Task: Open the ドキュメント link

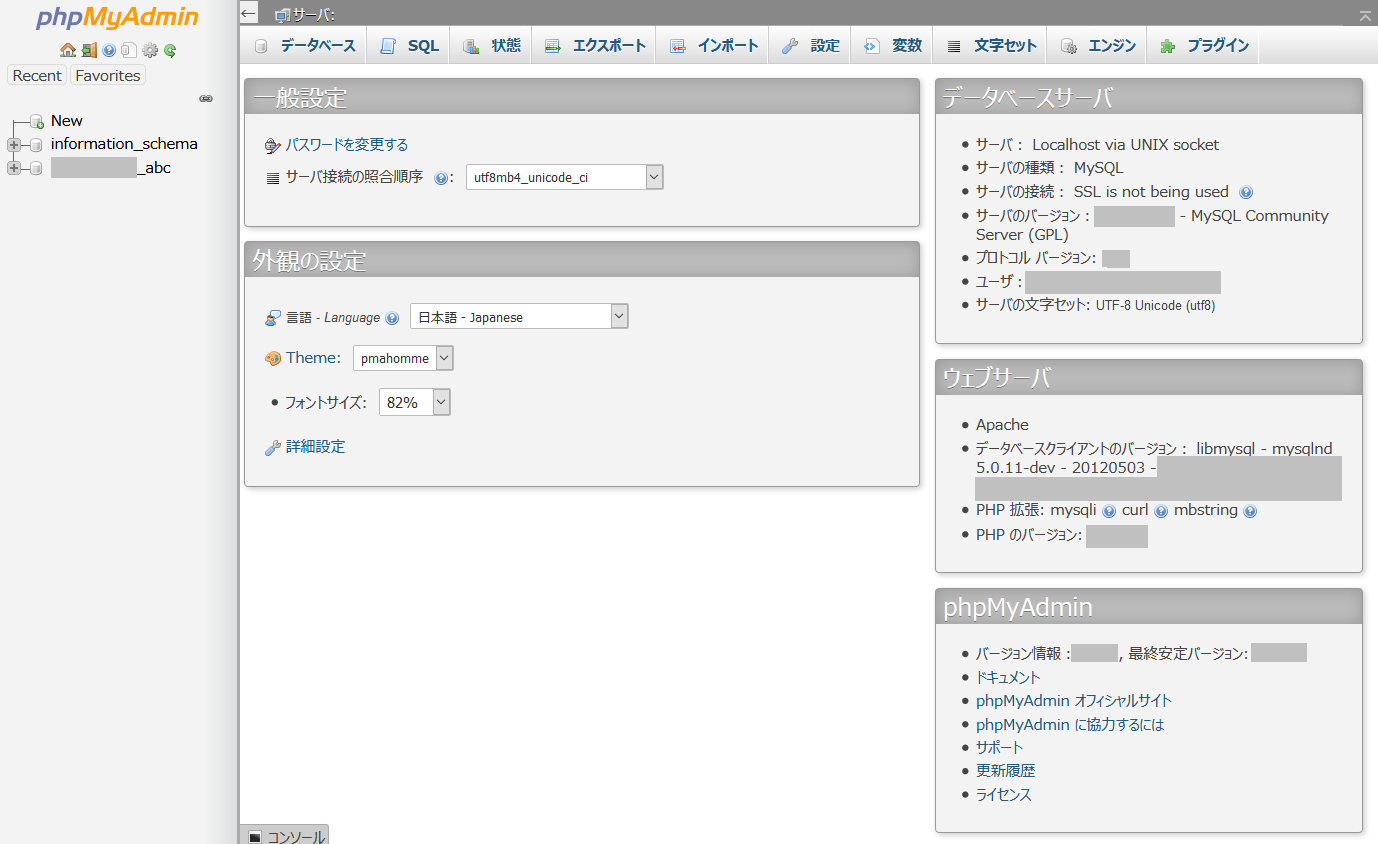Action: (x=1008, y=677)
